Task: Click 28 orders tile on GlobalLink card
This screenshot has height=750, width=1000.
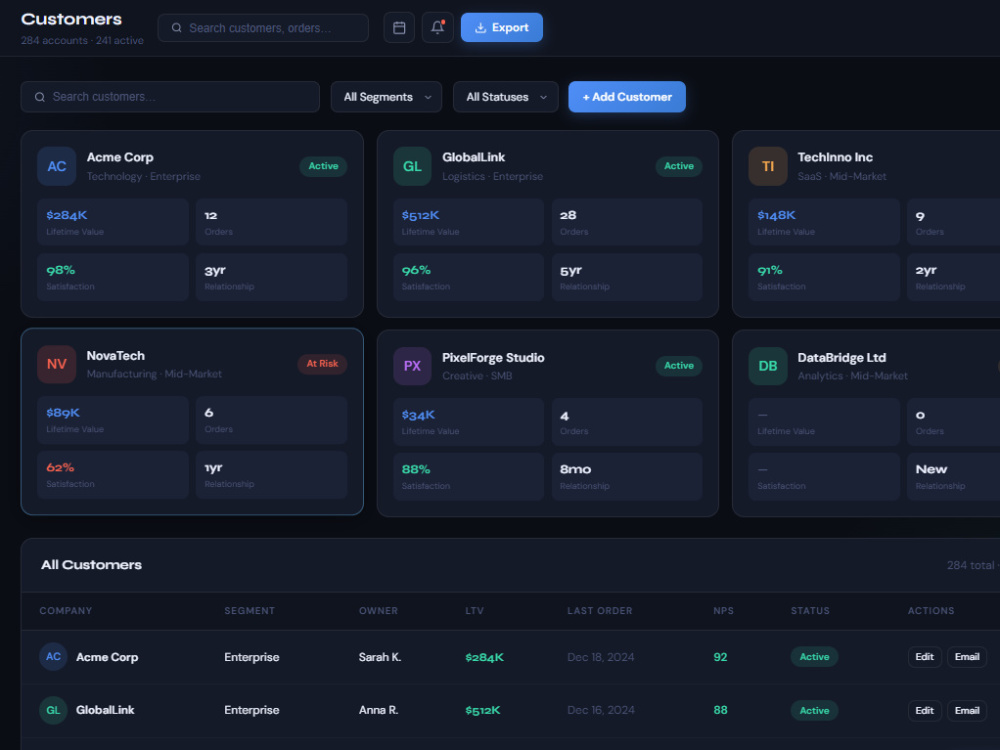Action: click(627, 222)
